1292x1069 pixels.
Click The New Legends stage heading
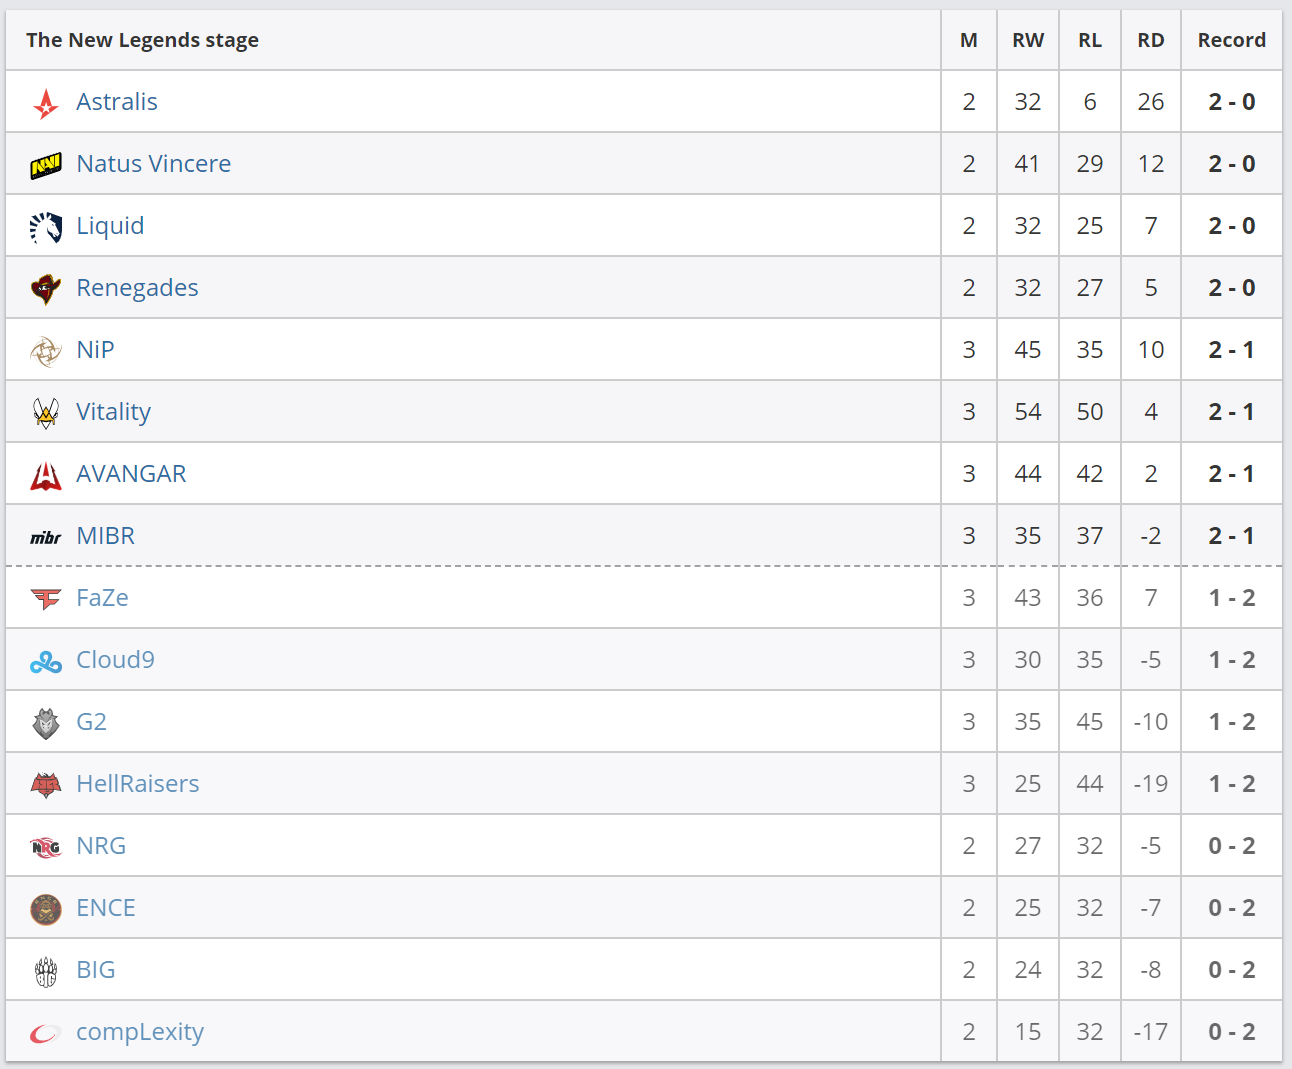[142, 40]
